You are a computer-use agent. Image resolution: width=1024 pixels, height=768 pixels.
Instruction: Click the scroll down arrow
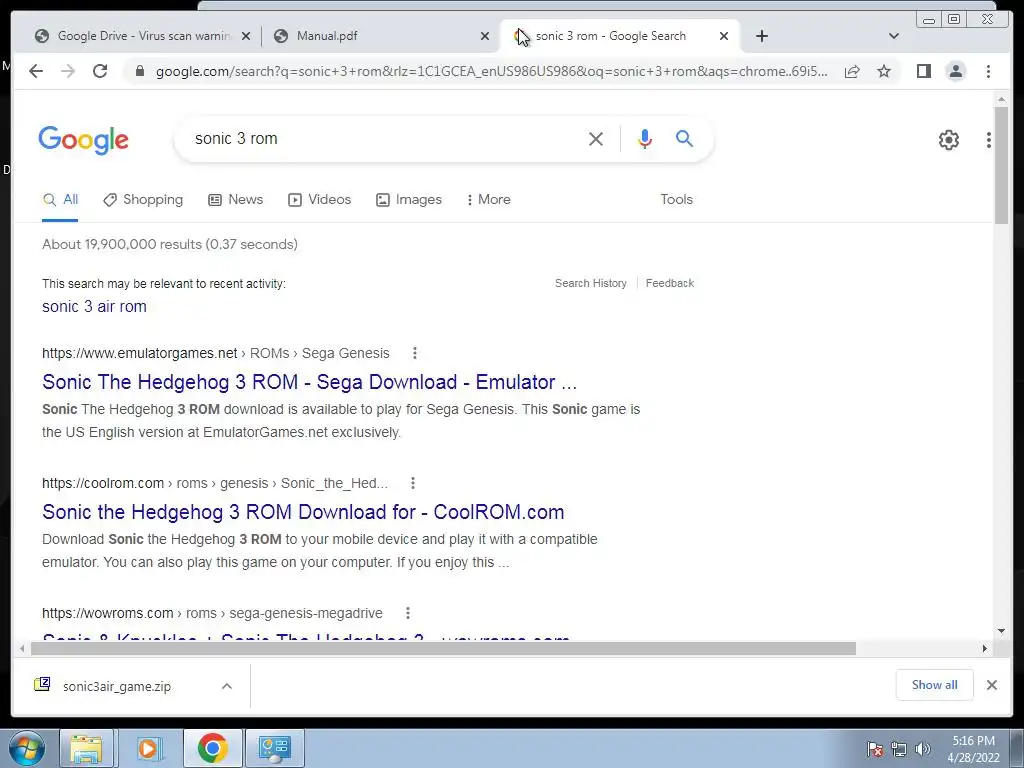[x=1001, y=631]
